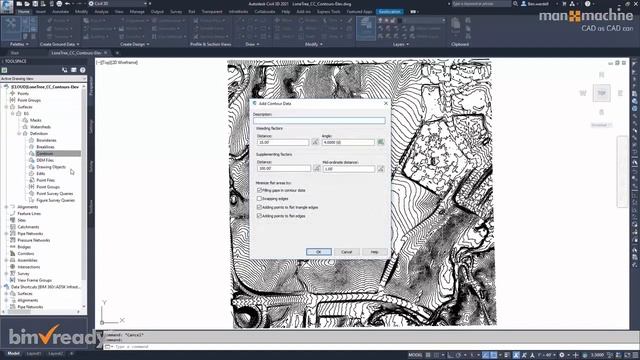The image size is (640, 360).
Task: Expand the Pipe Networks node
Action: coord(7,233)
